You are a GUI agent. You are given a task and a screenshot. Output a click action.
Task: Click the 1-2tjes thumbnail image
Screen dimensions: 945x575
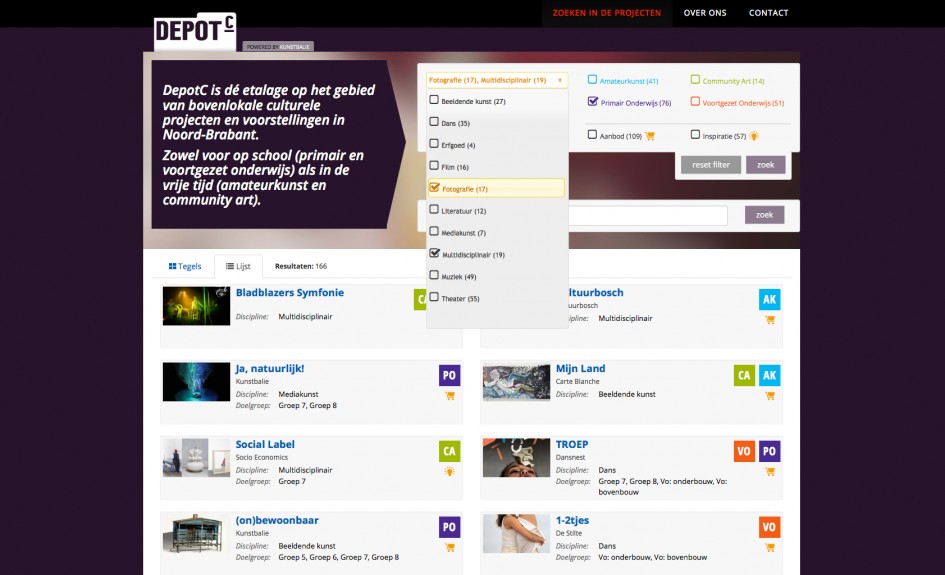pyautogui.click(x=516, y=533)
